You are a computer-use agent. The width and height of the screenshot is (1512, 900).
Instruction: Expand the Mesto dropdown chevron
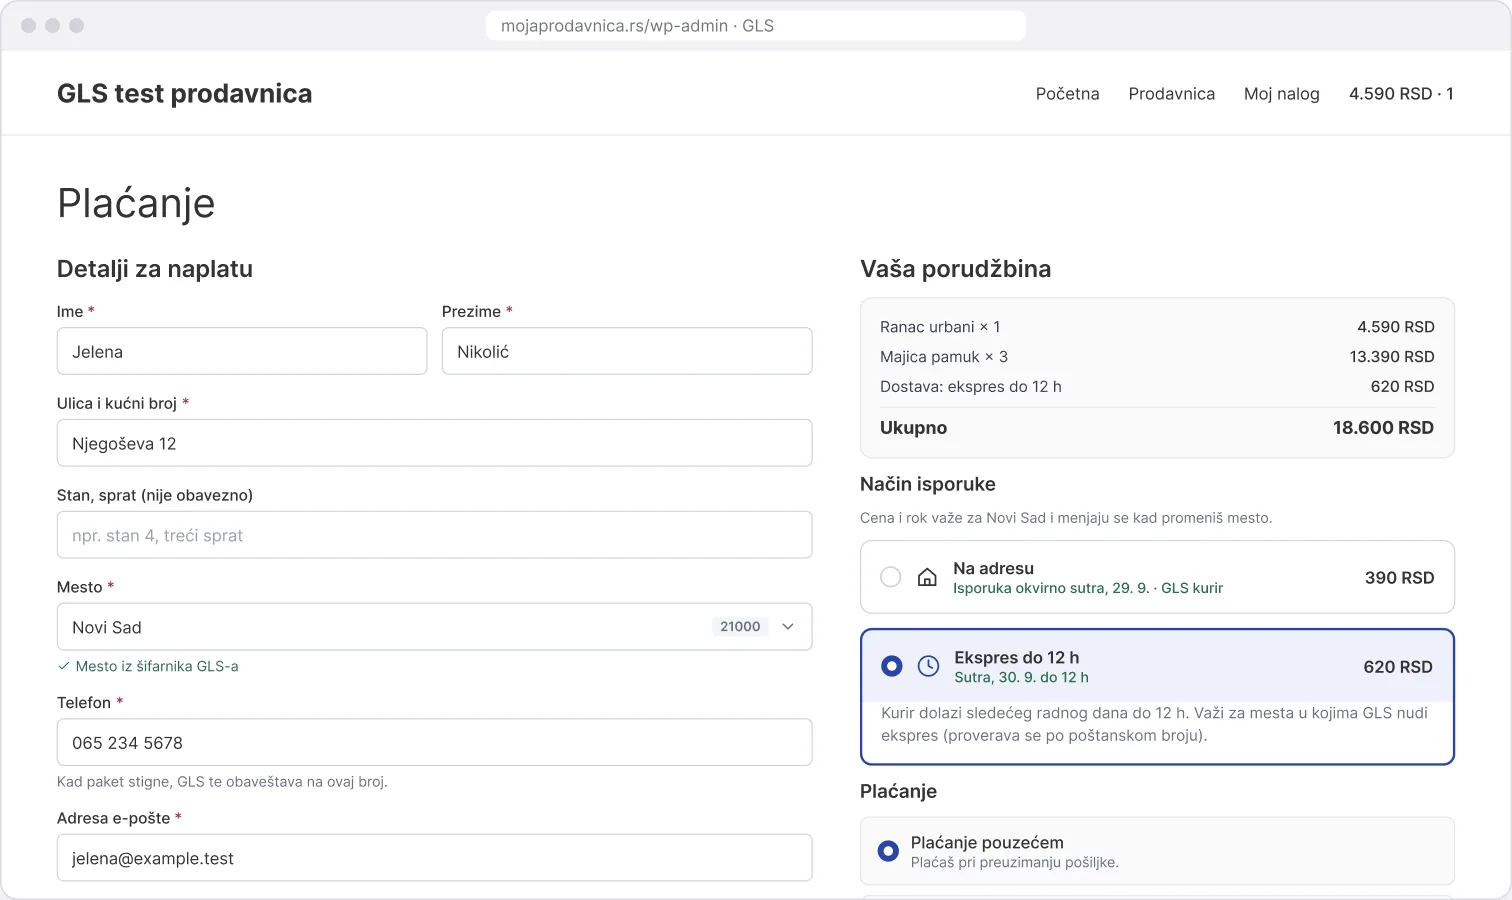(788, 627)
